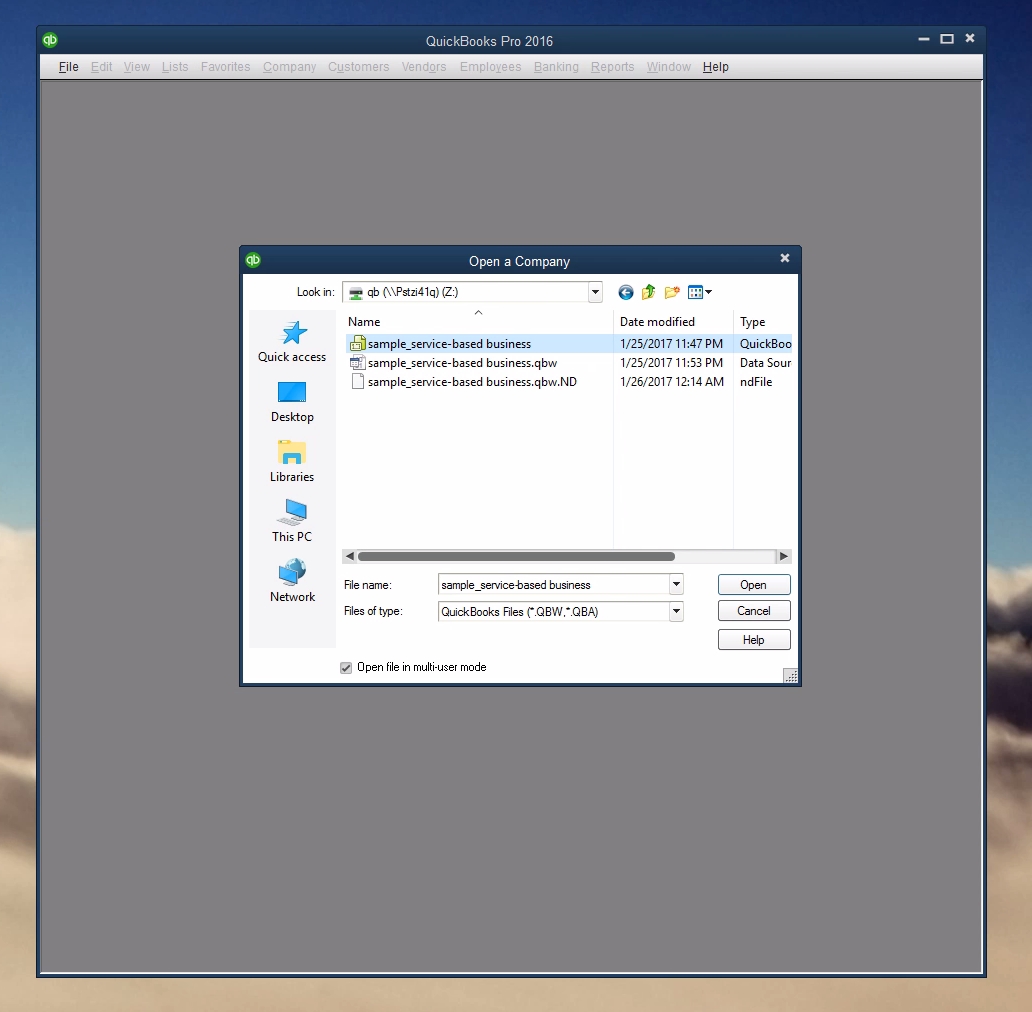
Task: Open the Reports menu
Action: (x=612, y=67)
